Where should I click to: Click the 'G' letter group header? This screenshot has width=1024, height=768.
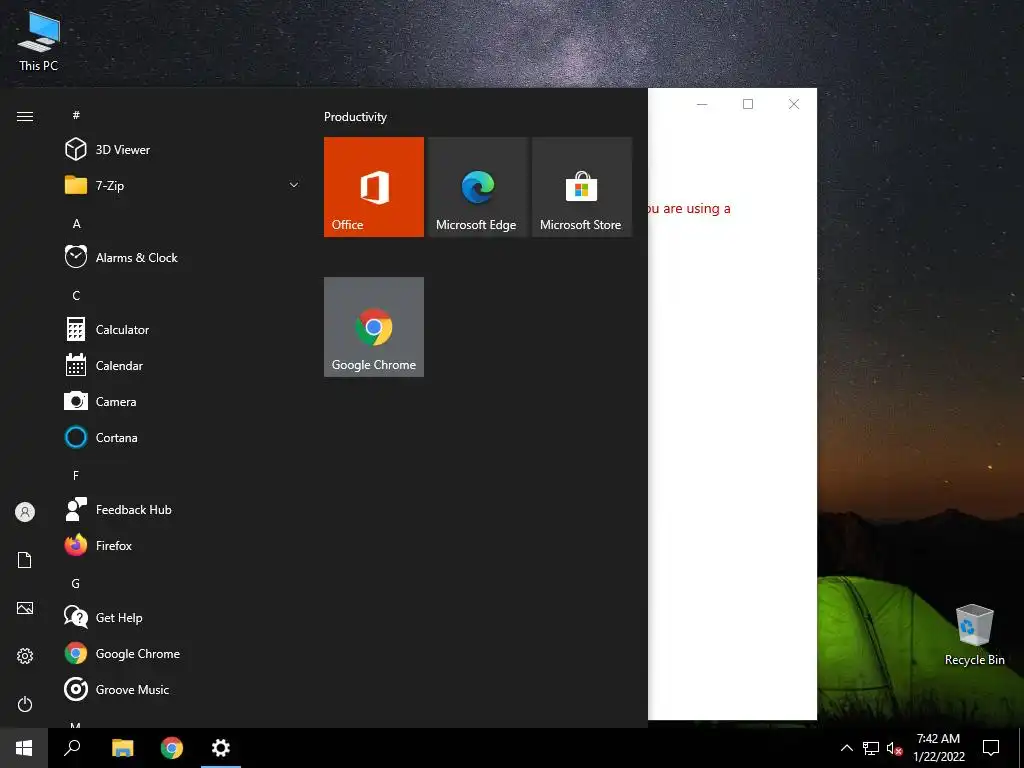(76, 583)
